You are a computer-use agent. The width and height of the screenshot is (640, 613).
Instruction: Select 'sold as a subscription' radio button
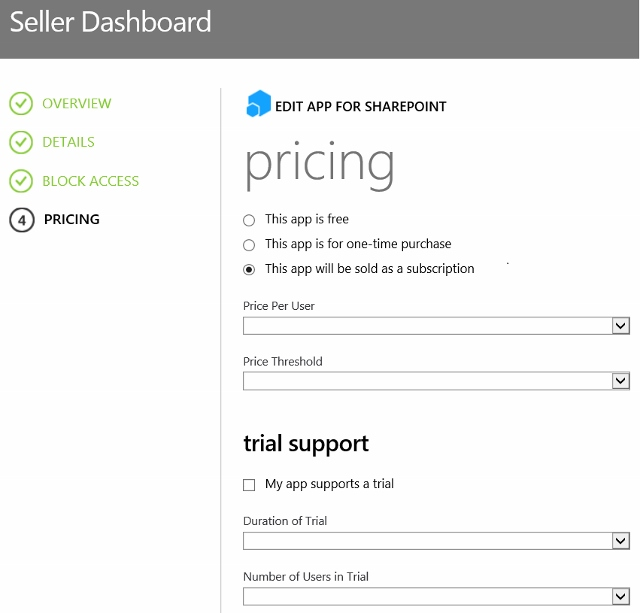point(249,270)
